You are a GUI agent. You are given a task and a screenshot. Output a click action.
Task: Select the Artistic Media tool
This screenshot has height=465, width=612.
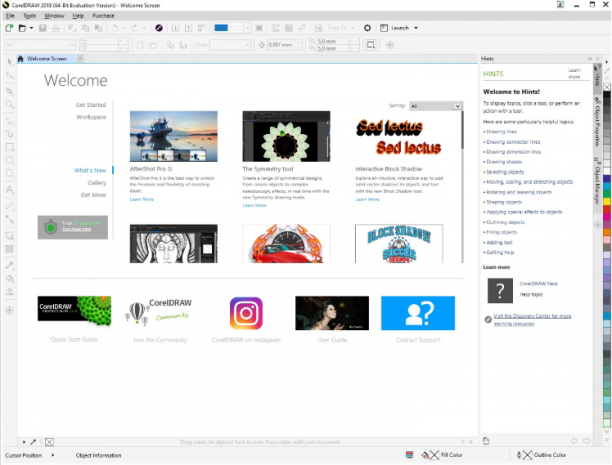(x=10, y=134)
